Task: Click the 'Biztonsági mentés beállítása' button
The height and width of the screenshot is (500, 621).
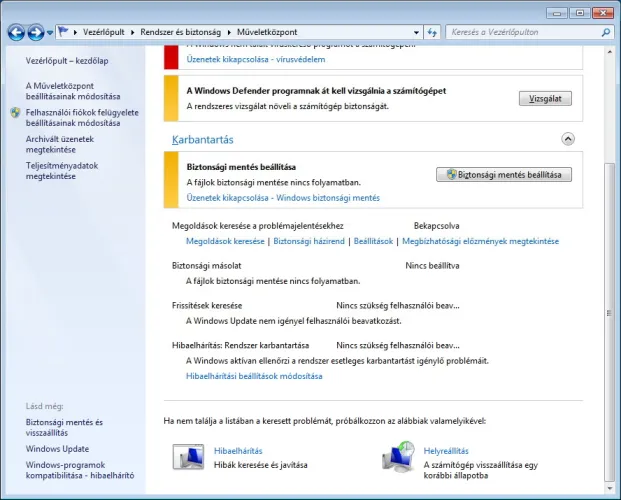Action: 504,175
